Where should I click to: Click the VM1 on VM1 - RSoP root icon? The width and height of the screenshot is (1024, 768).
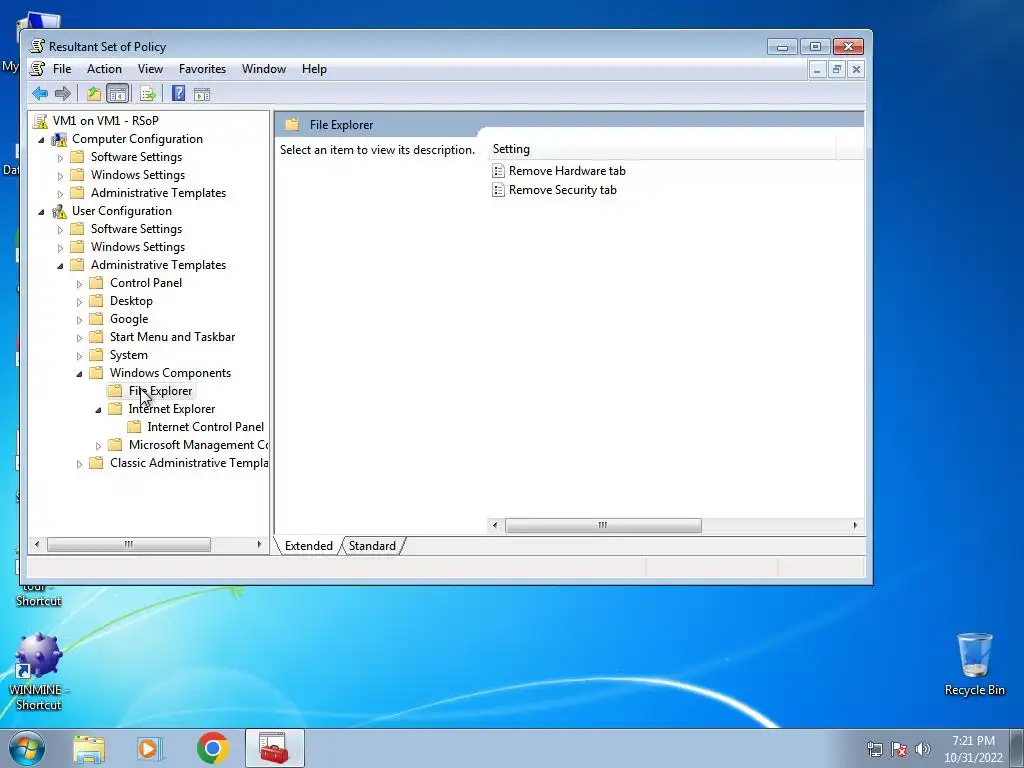pos(40,121)
